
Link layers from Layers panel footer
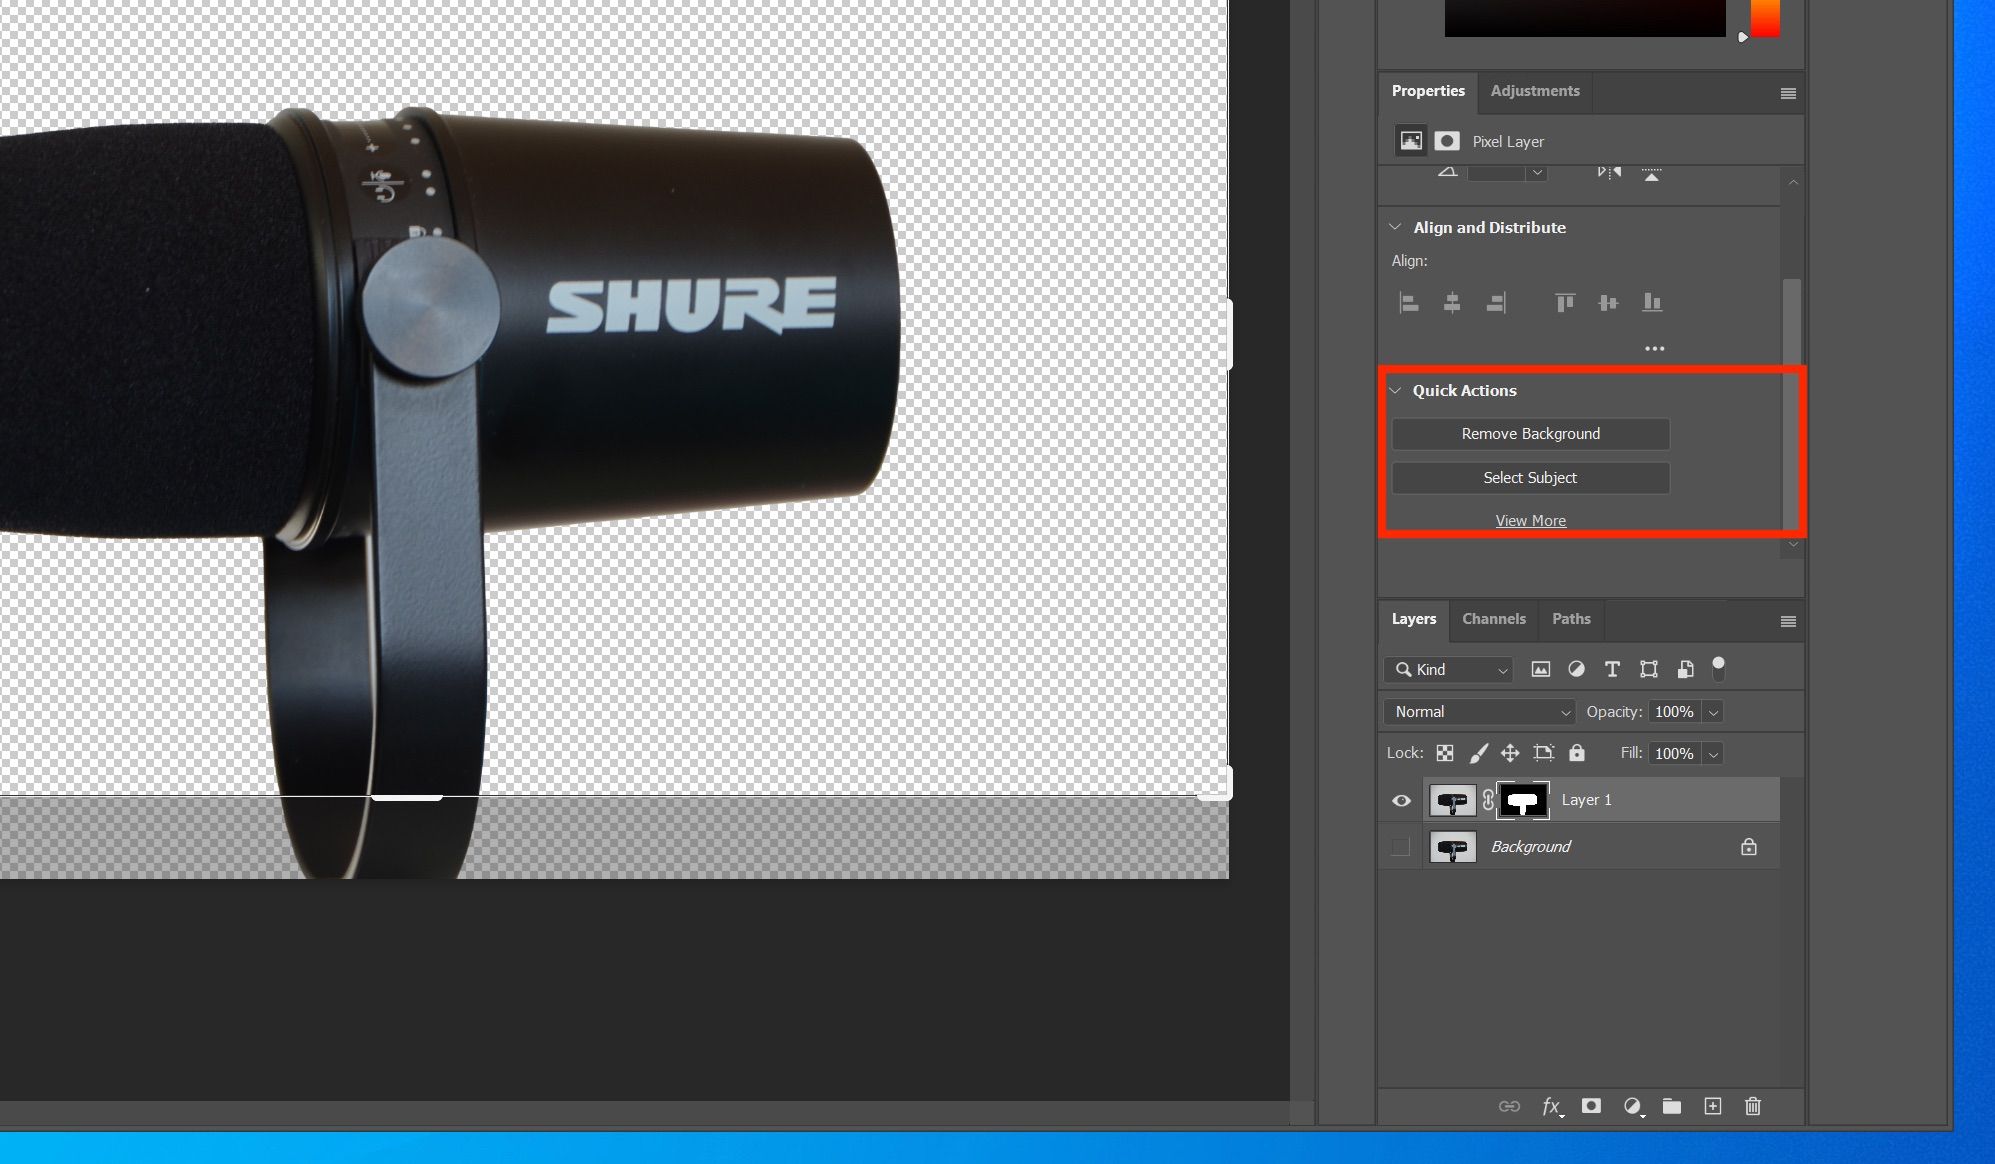pos(1510,1106)
